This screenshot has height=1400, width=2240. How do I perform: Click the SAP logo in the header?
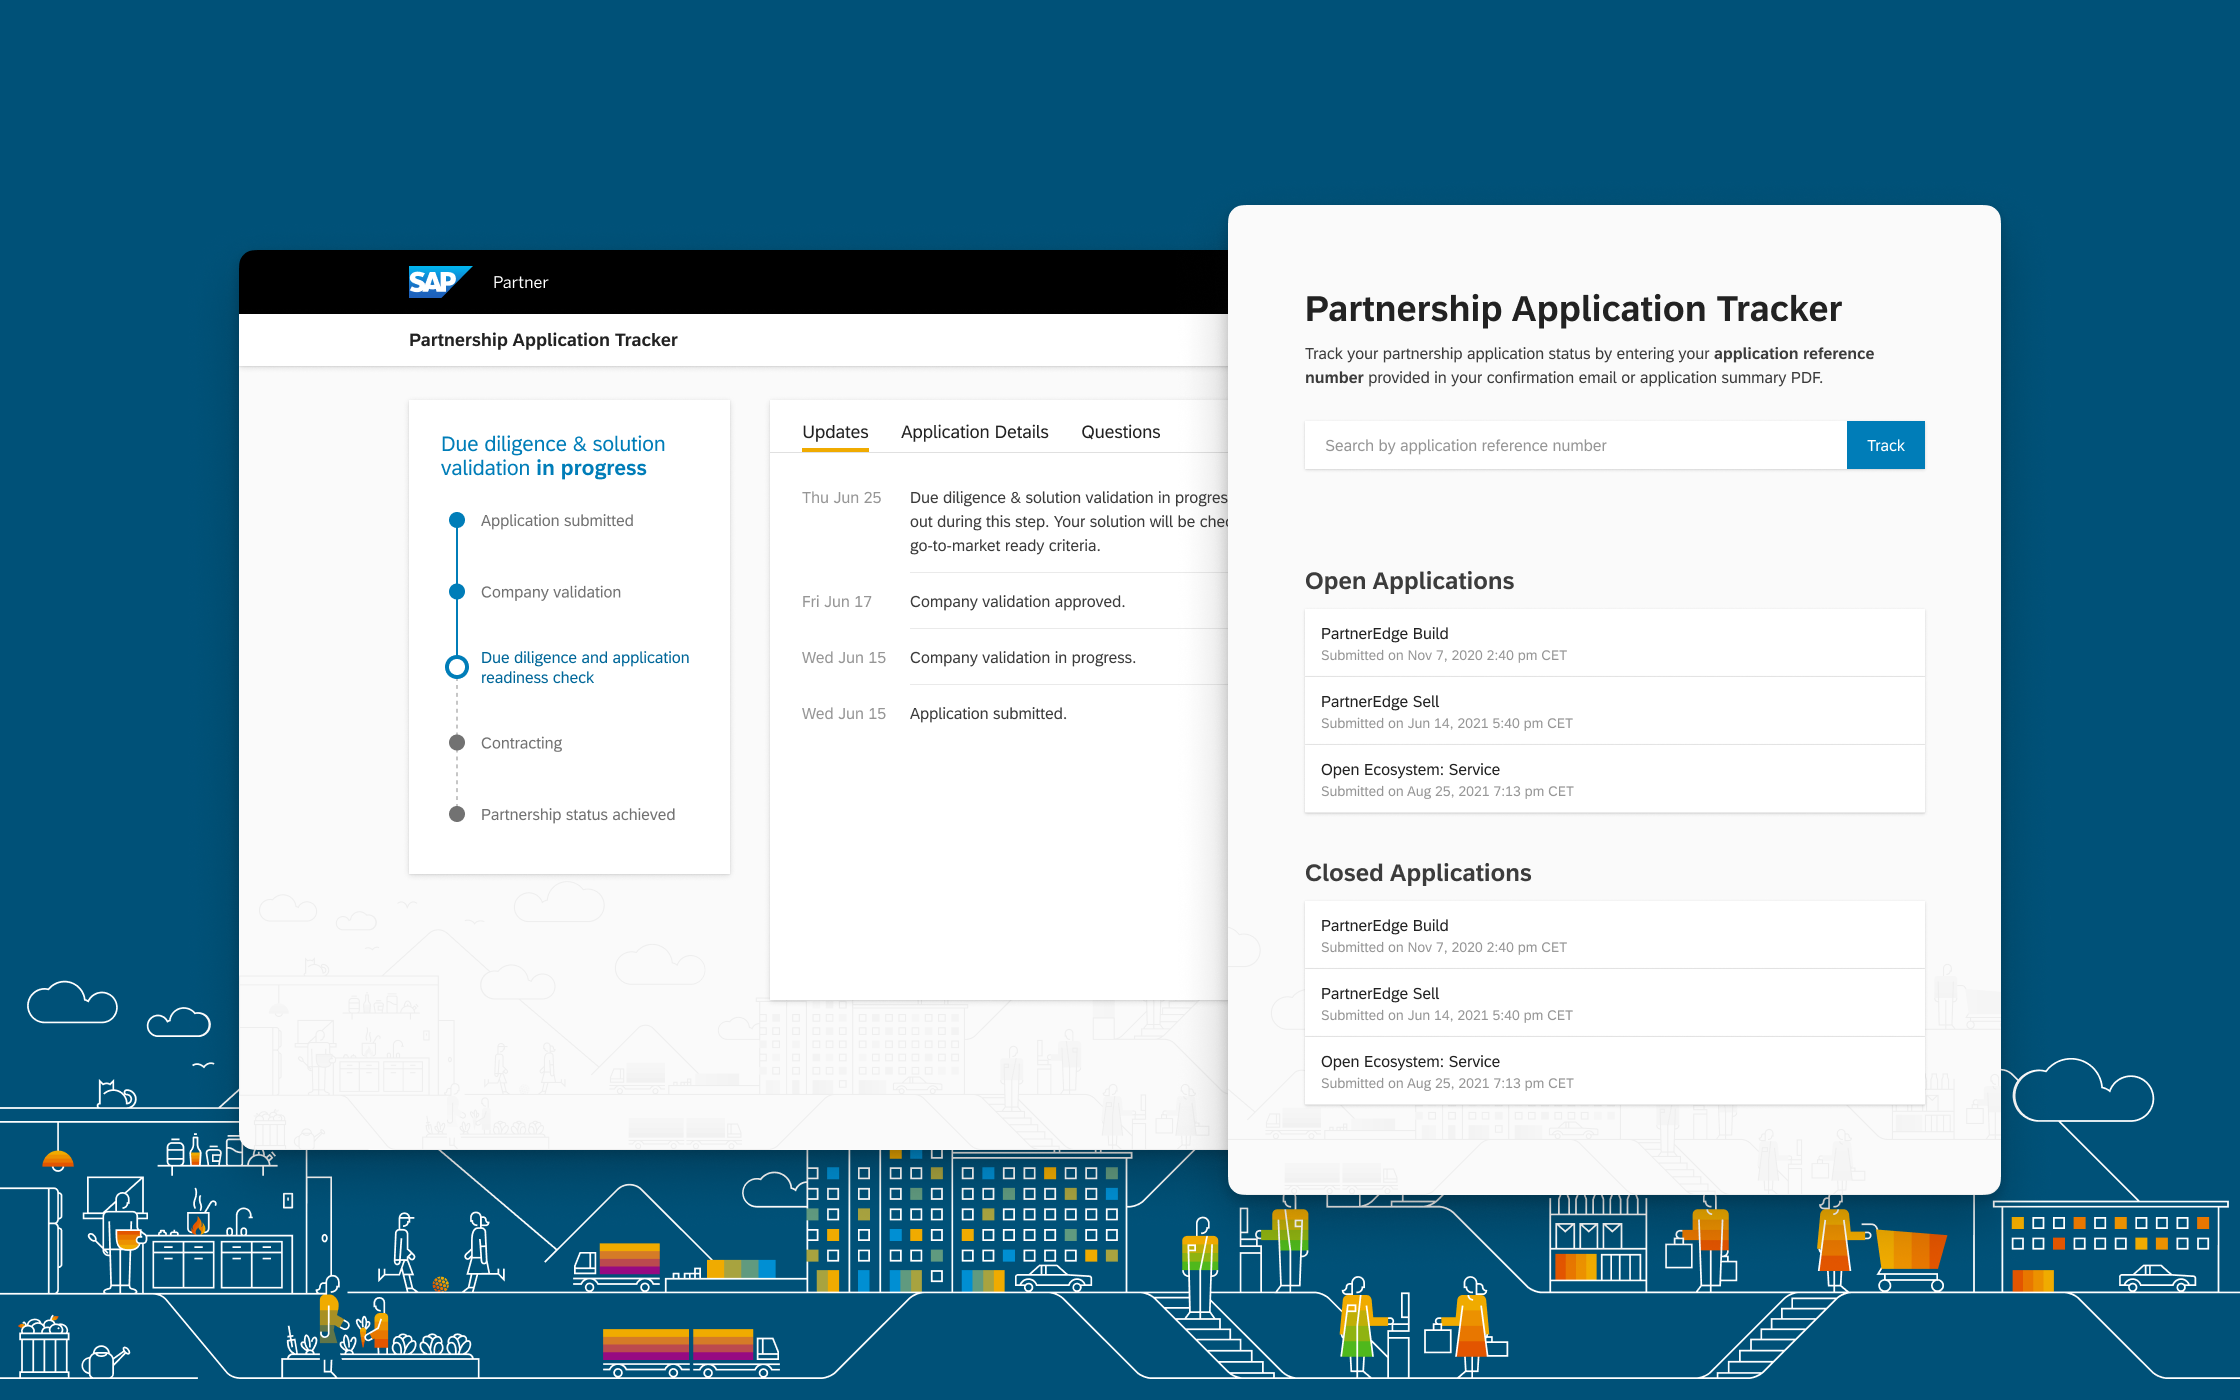(439, 282)
